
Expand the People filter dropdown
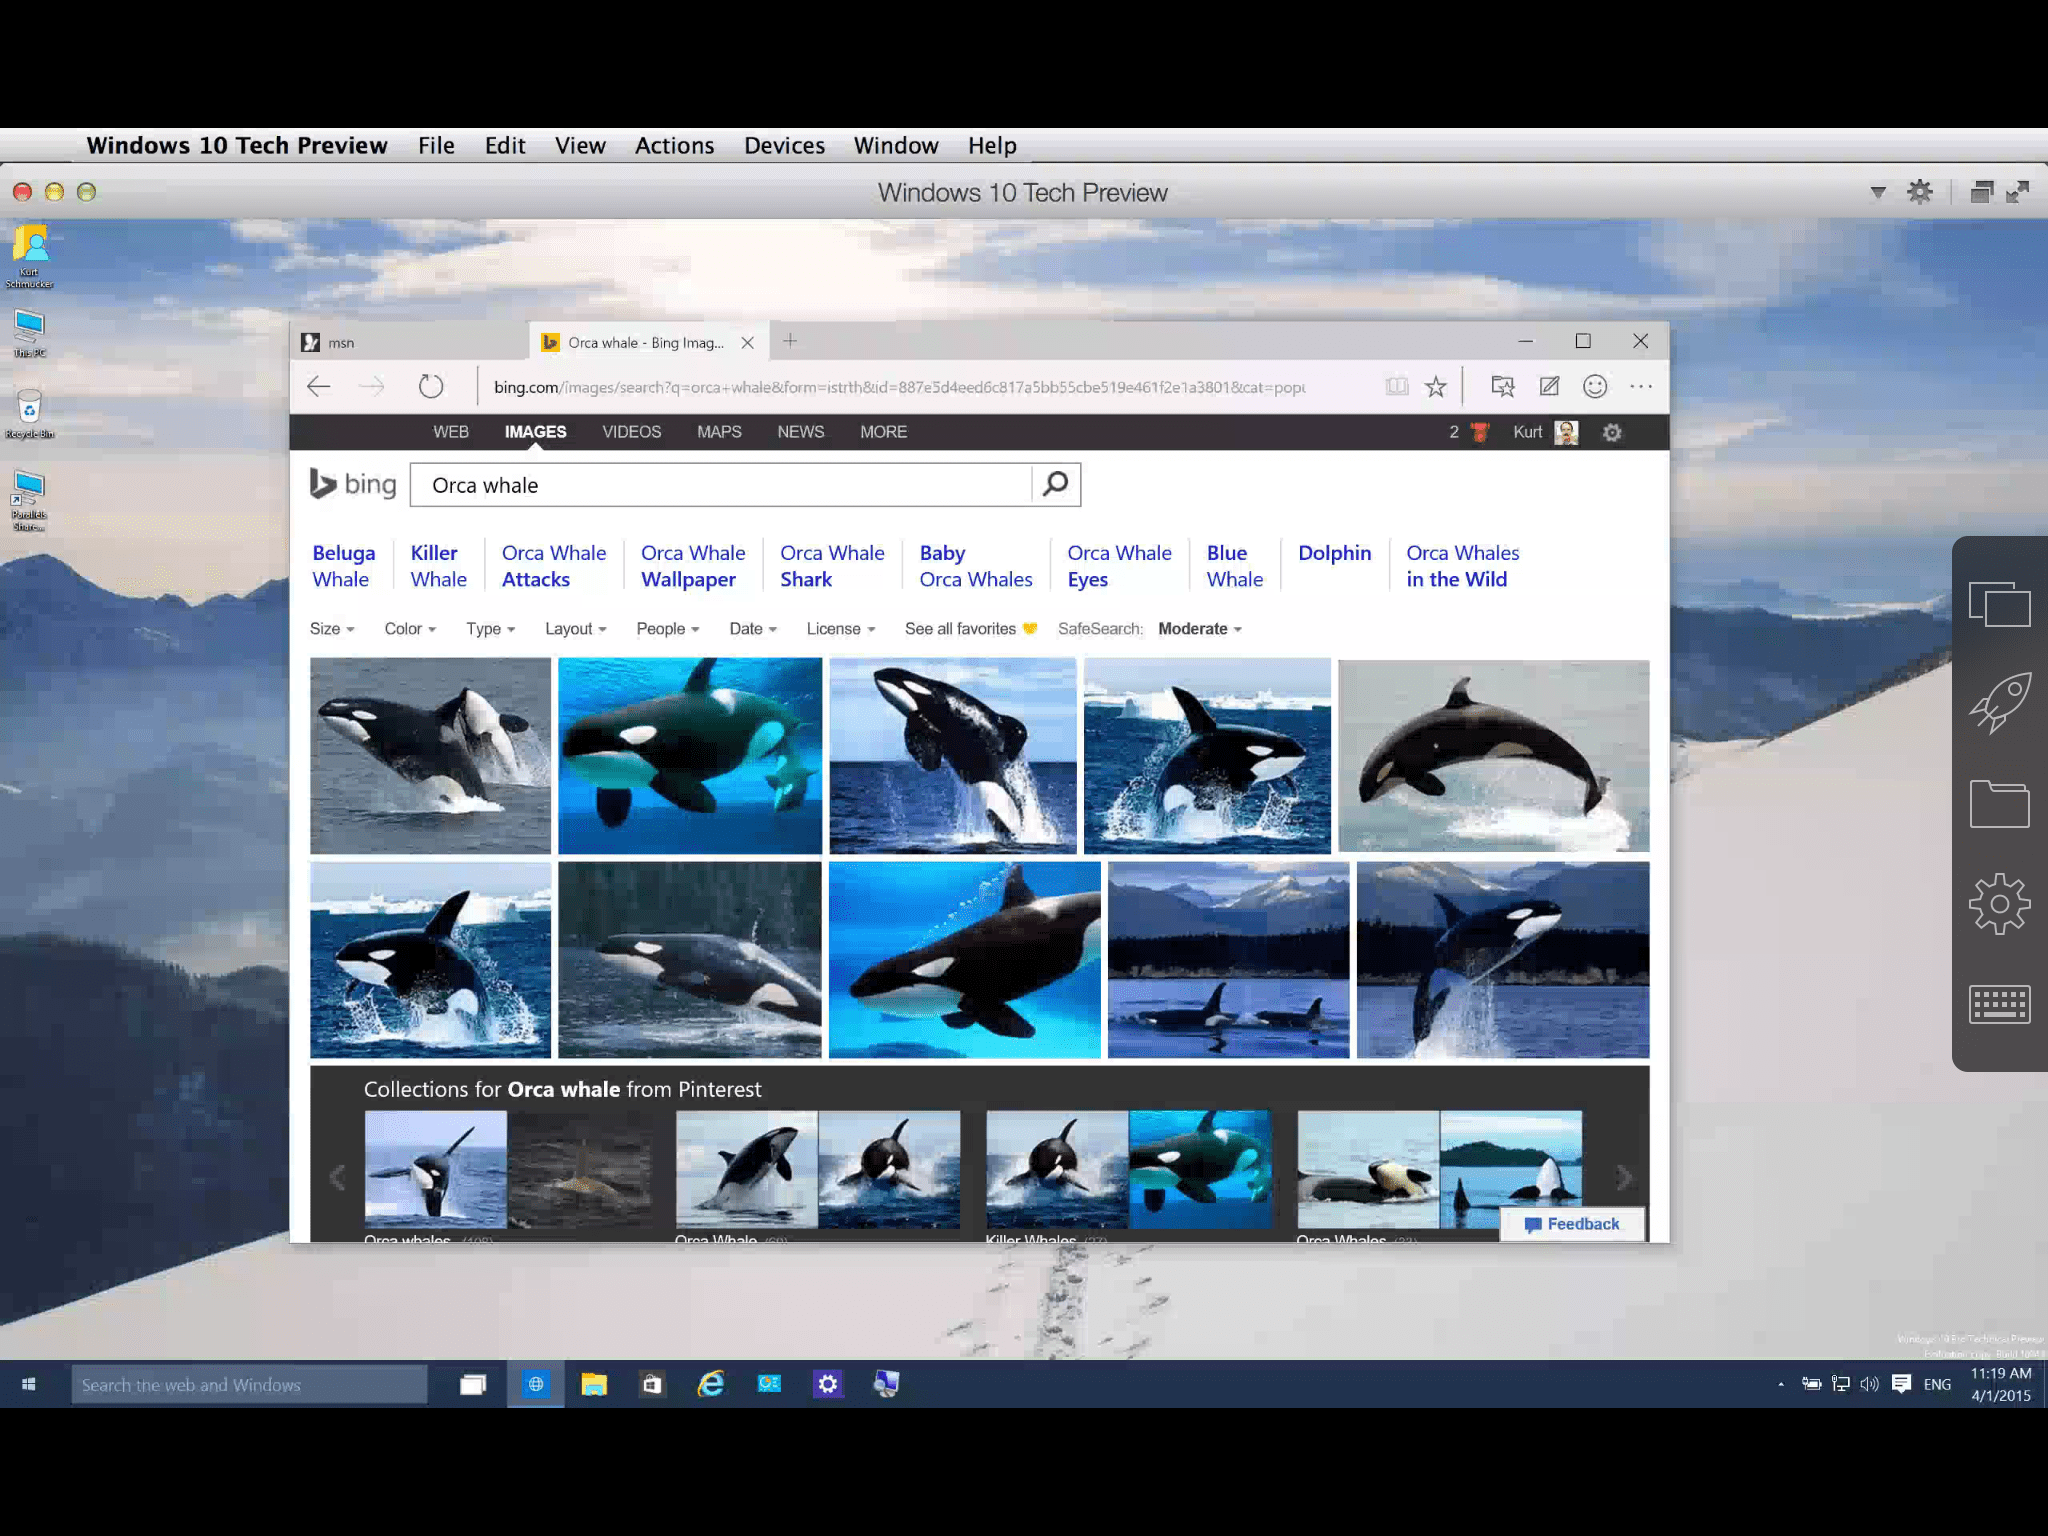coord(668,629)
